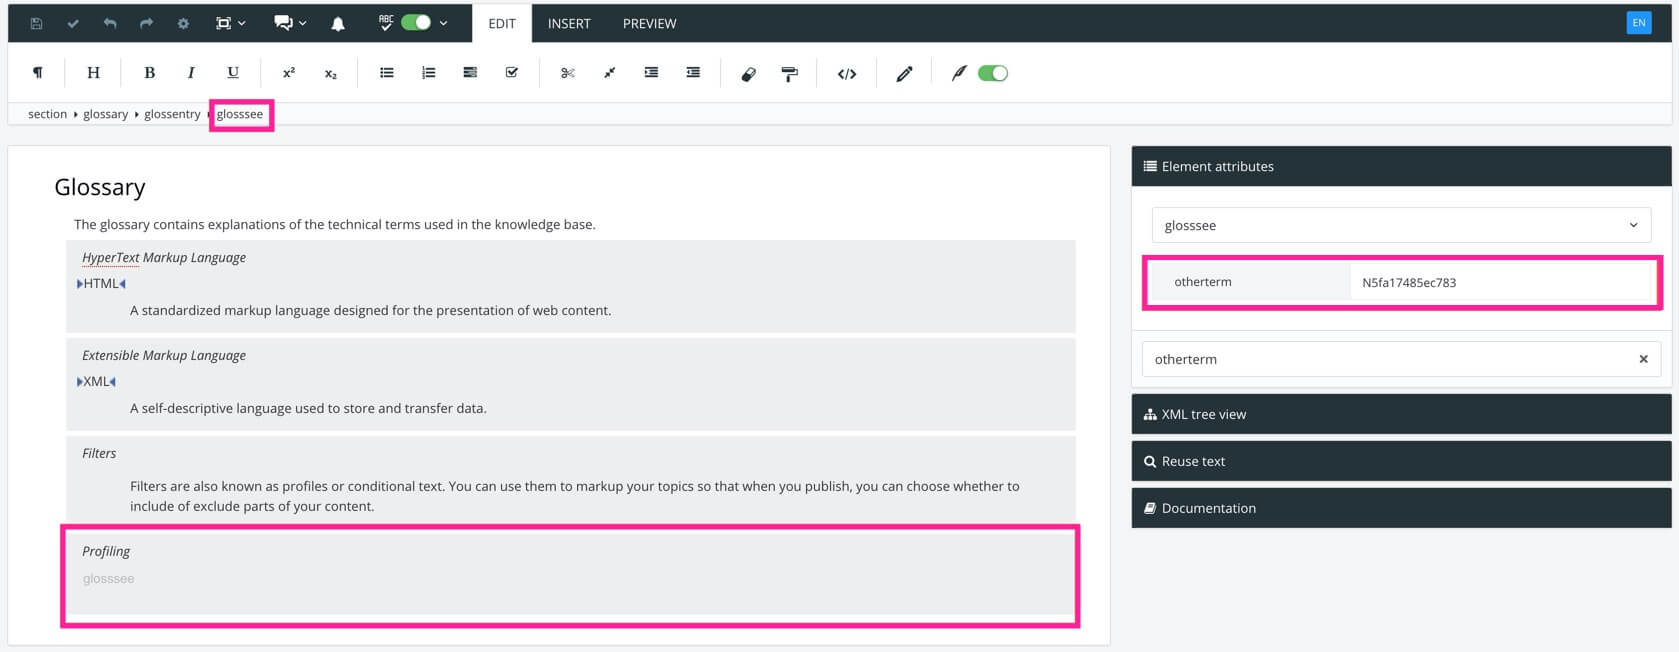Insert a paragraph with pilcrow icon
1679x652 pixels.
(37, 72)
